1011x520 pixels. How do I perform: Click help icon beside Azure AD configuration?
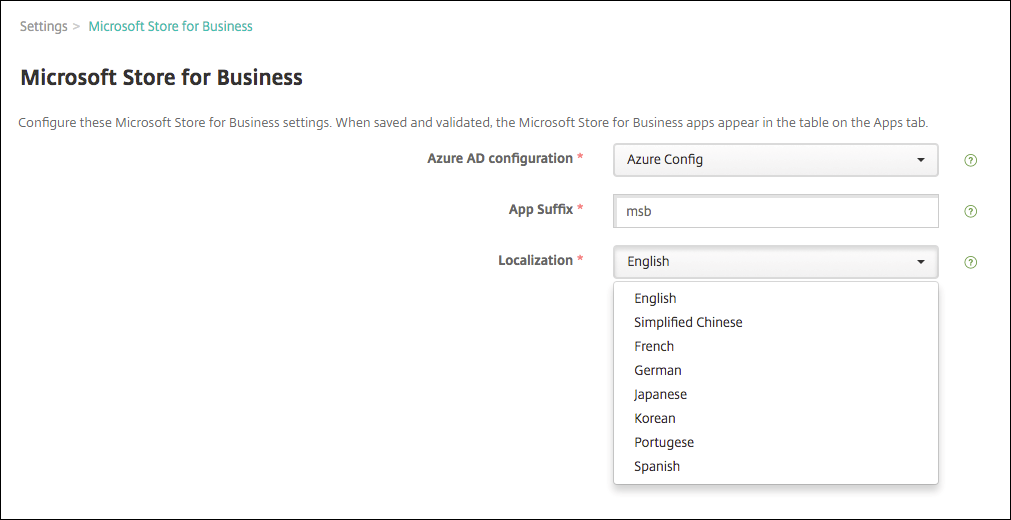(x=969, y=160)
